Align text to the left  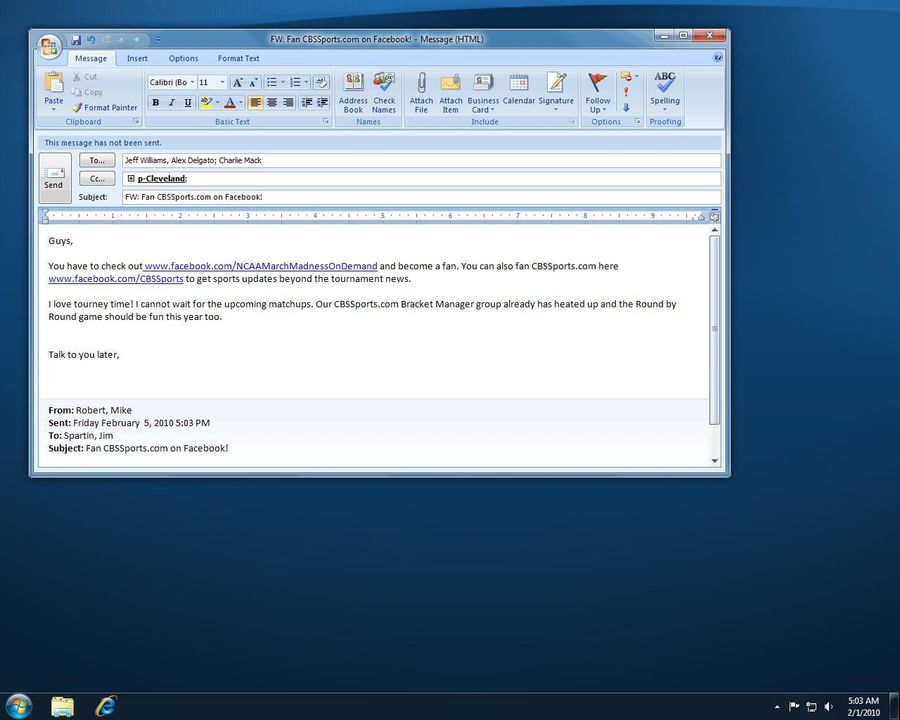click(x=255, y=102)
